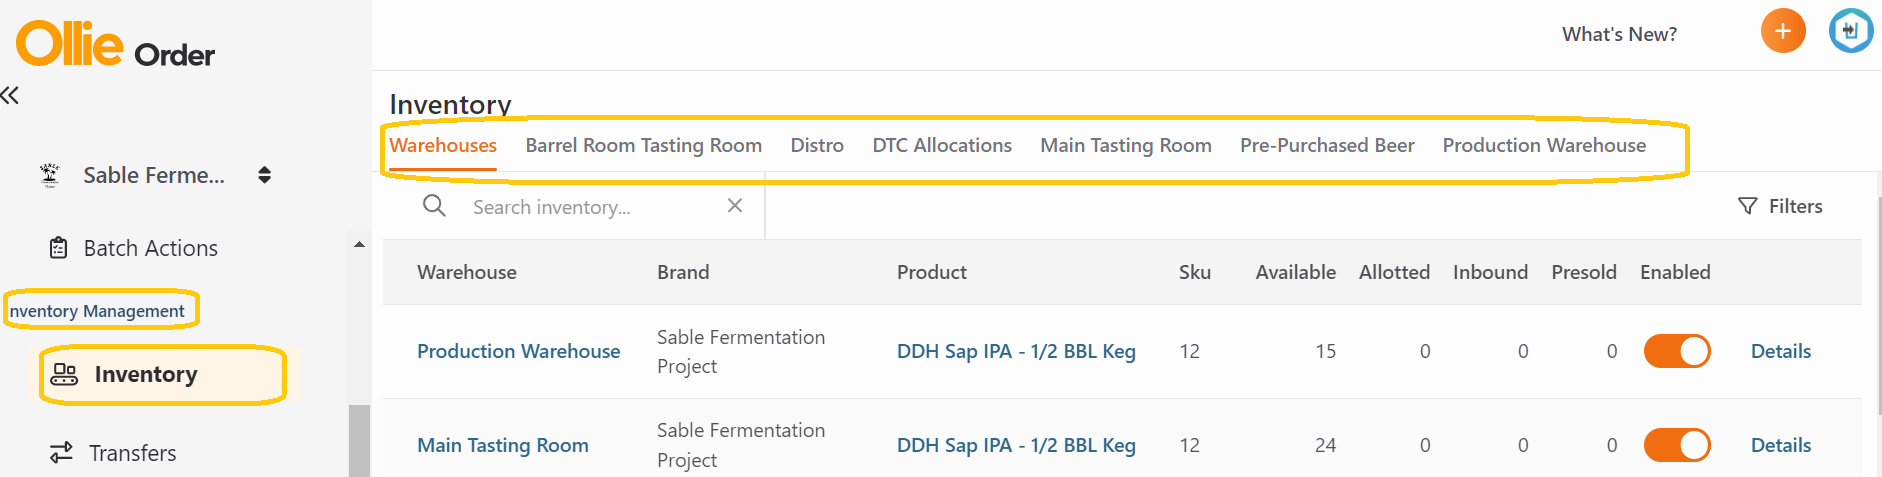
Task: Switch to the Distro tab
Action: tap(817, 145)
